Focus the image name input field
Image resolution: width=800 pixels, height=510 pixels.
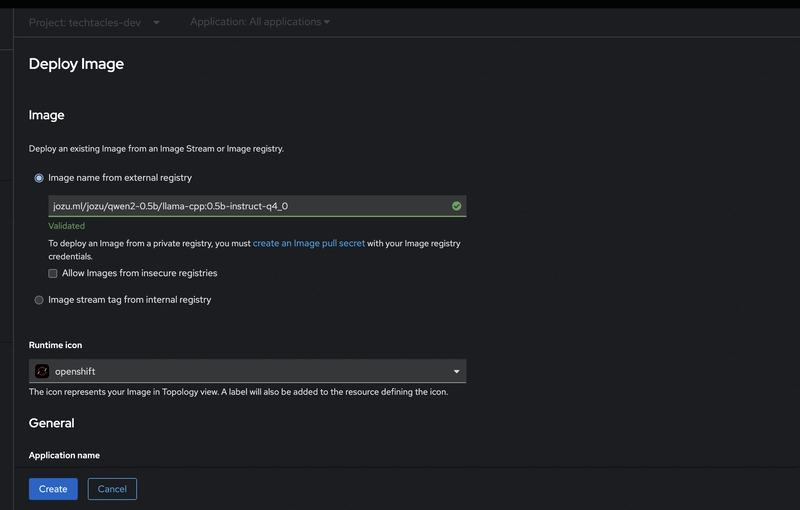tap(257, 206)
